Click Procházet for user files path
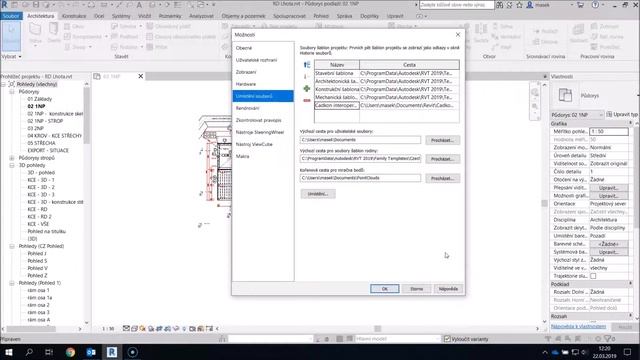The image size is (640, 360). pos(442,140)
